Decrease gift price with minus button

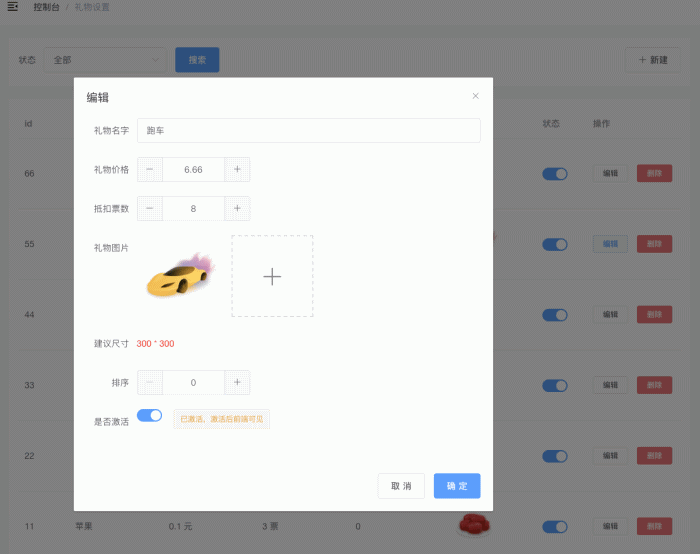pyautogui.click(x=150, y=170)
